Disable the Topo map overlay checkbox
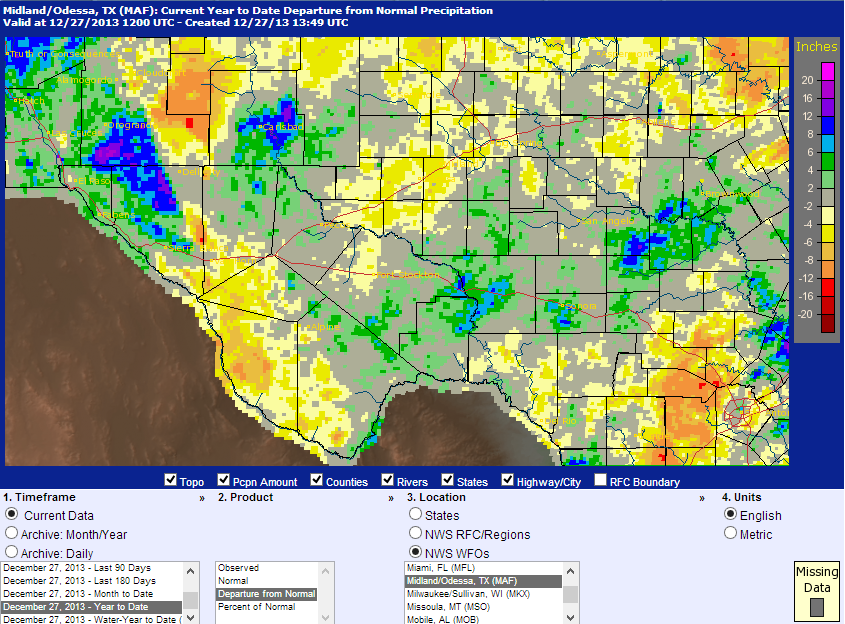 tap(171, 480)
